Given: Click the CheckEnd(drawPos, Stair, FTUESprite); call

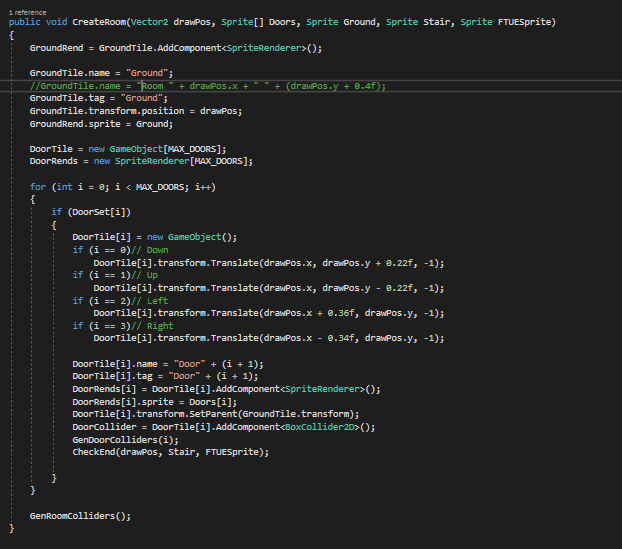Looking at the screenshot, I should (x=170, y=452).
